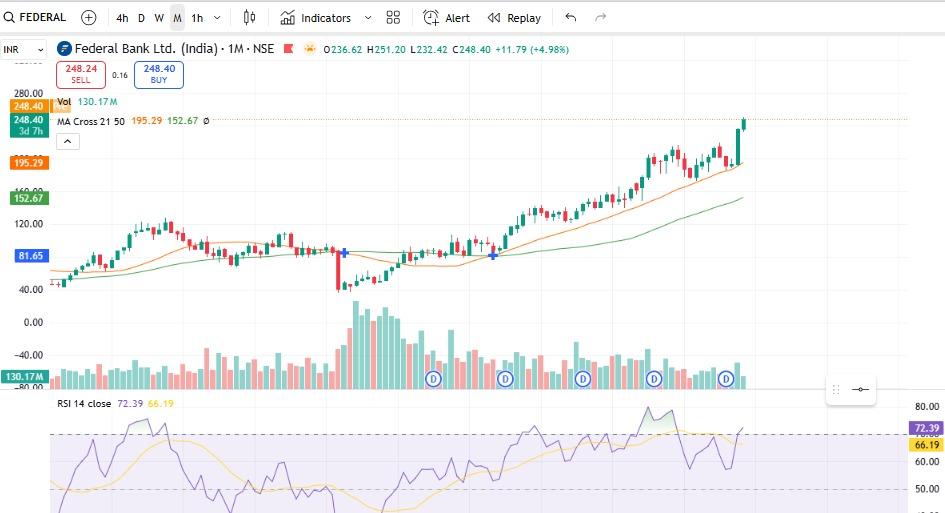
Task: Click the fourth dividend D marker
Action: tap(654, 379)
